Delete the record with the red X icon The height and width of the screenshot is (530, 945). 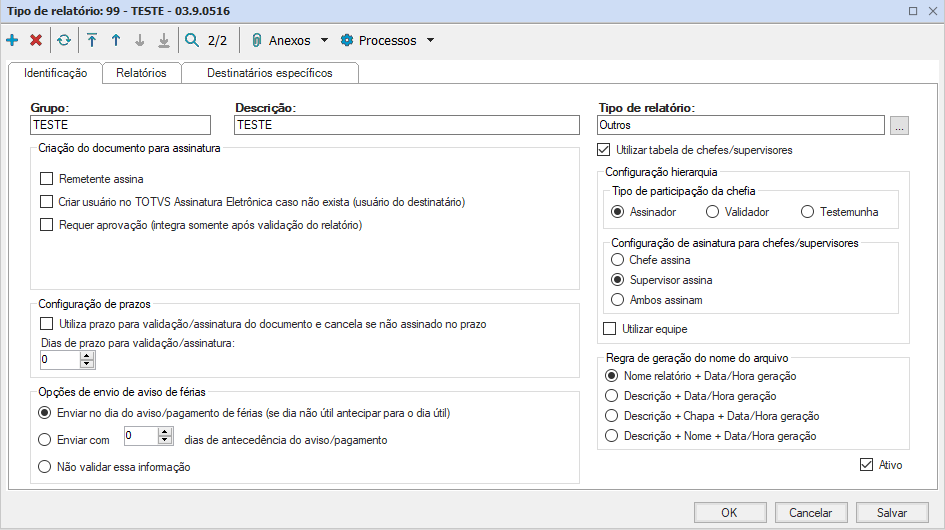point(36,40)
